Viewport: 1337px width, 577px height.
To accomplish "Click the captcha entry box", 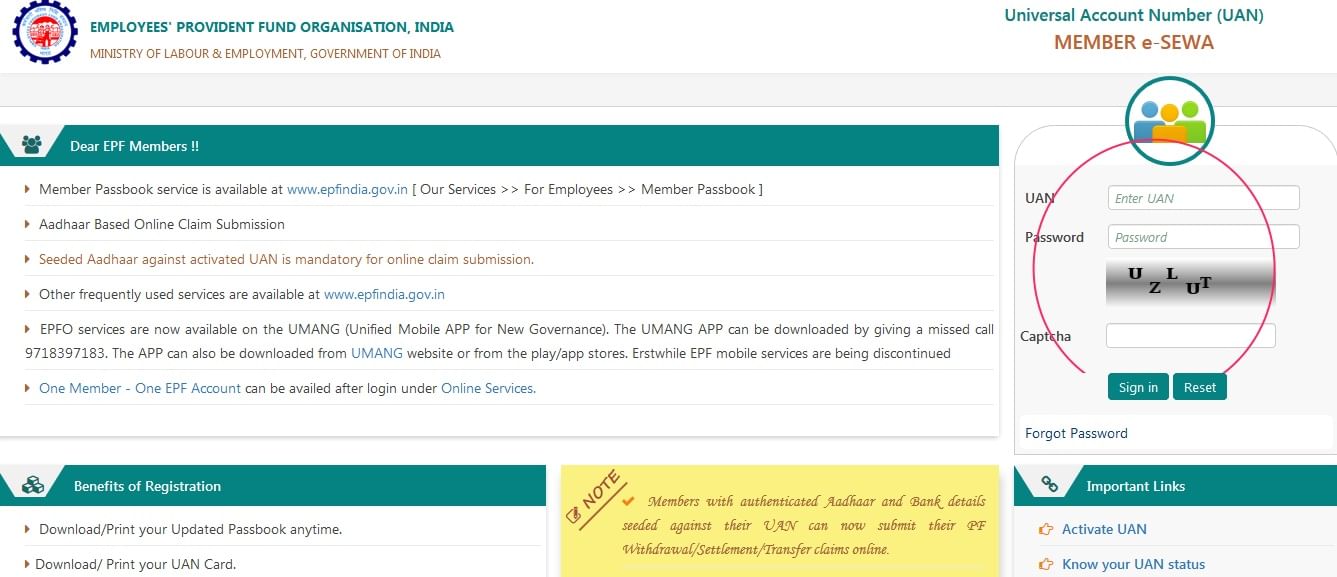I will click(1190, 335).
